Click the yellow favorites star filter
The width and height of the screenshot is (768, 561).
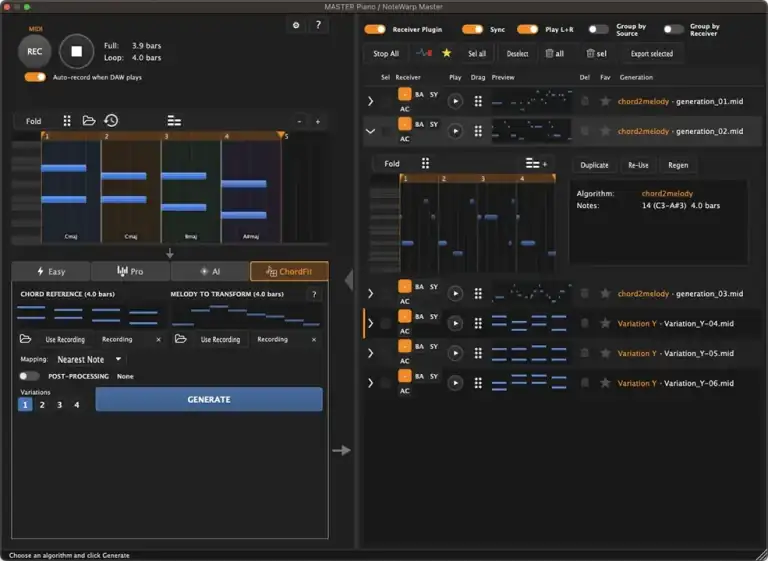click(446, 53)
